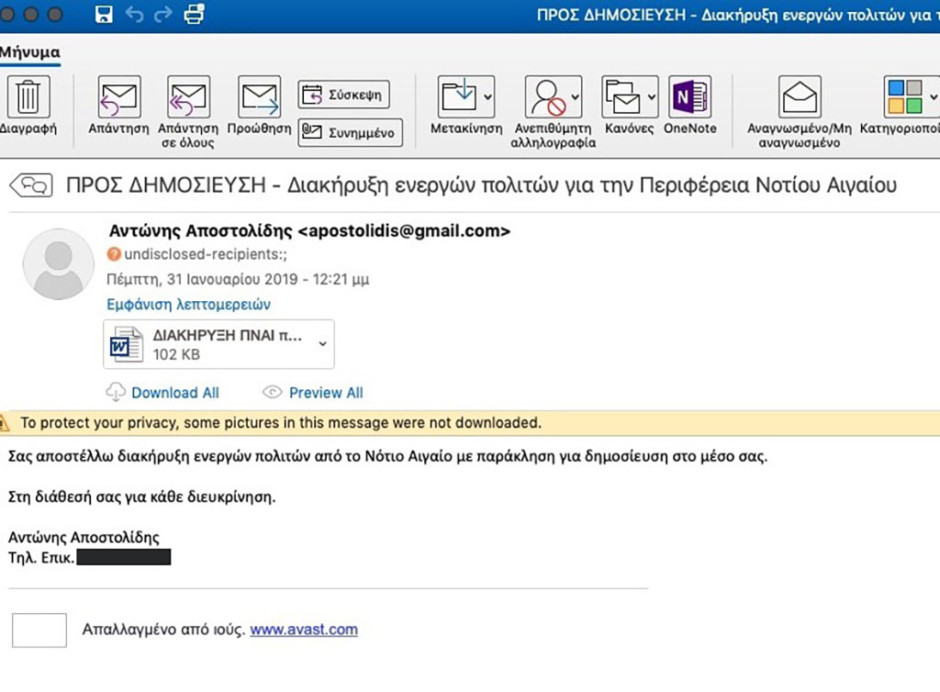Click the Διαγραφή trash icon
The width and height of the screenshot is (940, 692).
click(28, 97)
